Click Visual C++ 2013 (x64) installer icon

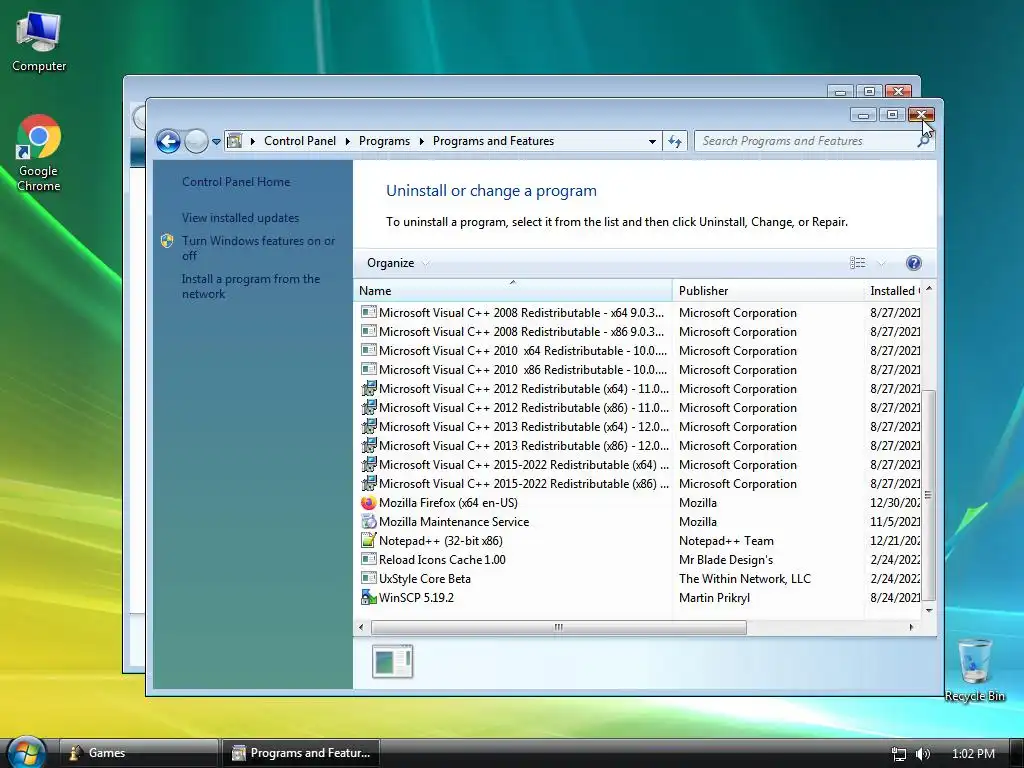[368, 426]
